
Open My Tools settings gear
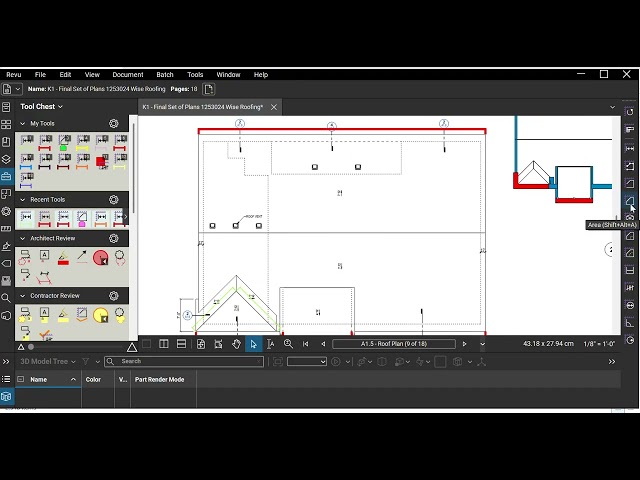pos(113,123)
